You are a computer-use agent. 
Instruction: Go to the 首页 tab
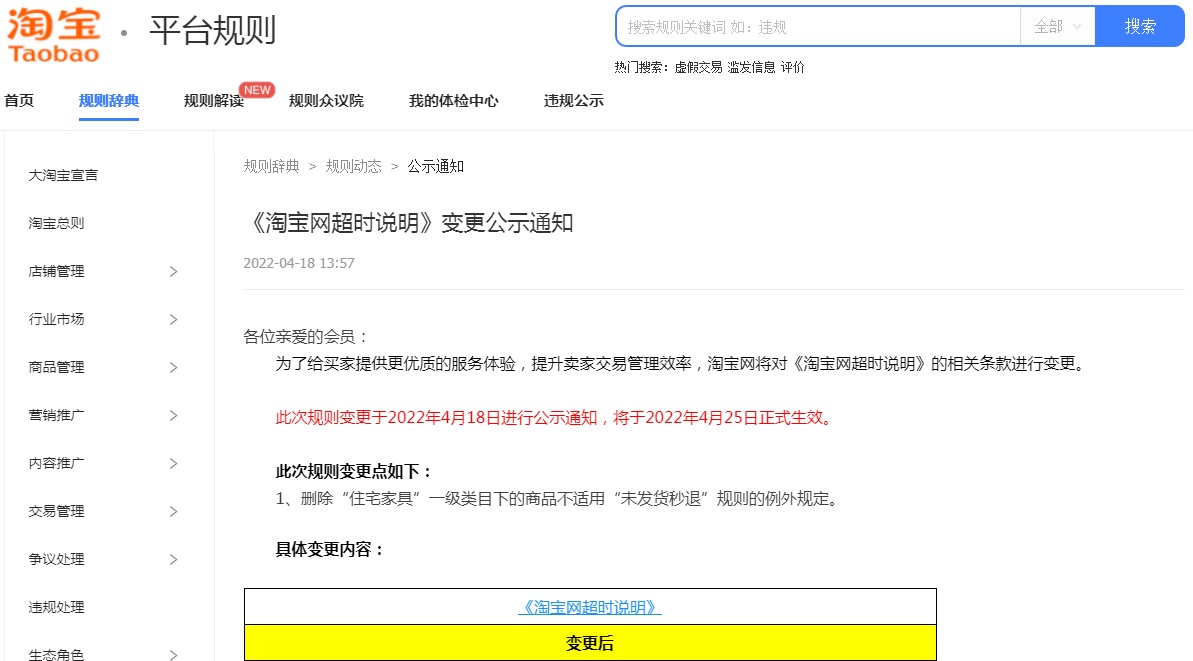(x=19, y=101)
